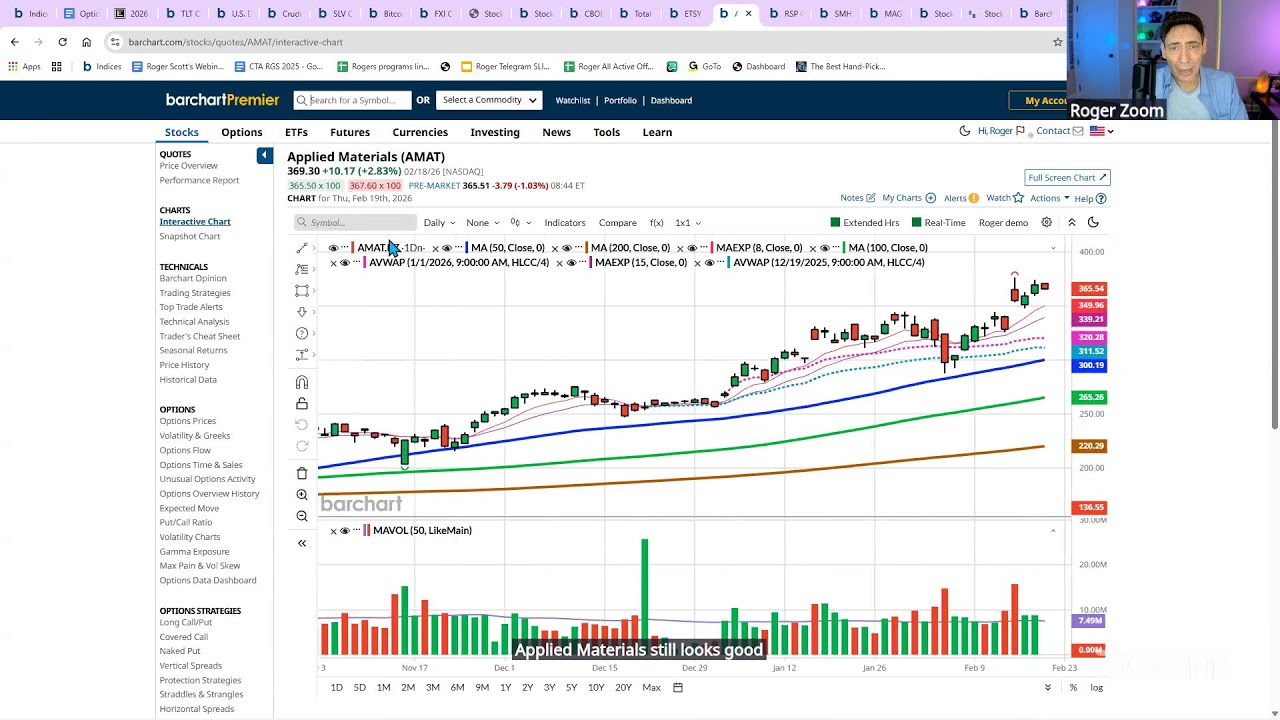Viewport: 1280px width, 720px height.
Task: Open the Help question mark
Action: click(x=1102, y=198)
